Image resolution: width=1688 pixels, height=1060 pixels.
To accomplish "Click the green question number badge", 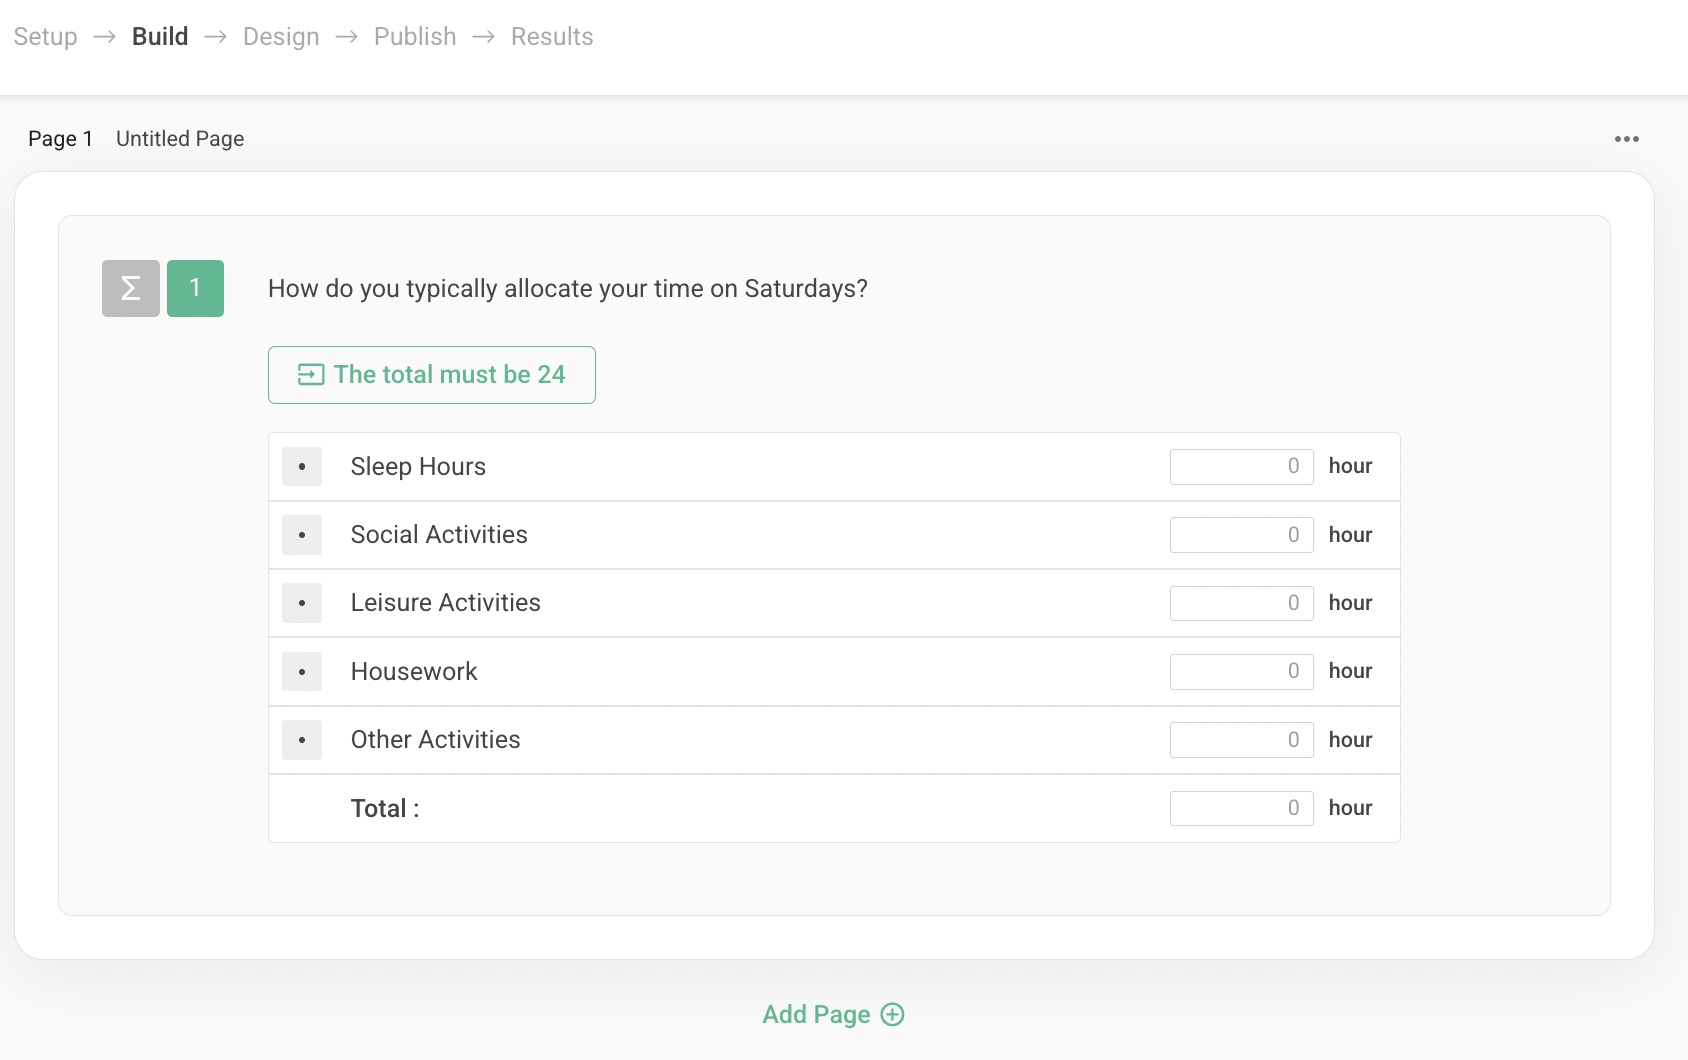I will tap(196, 288).
